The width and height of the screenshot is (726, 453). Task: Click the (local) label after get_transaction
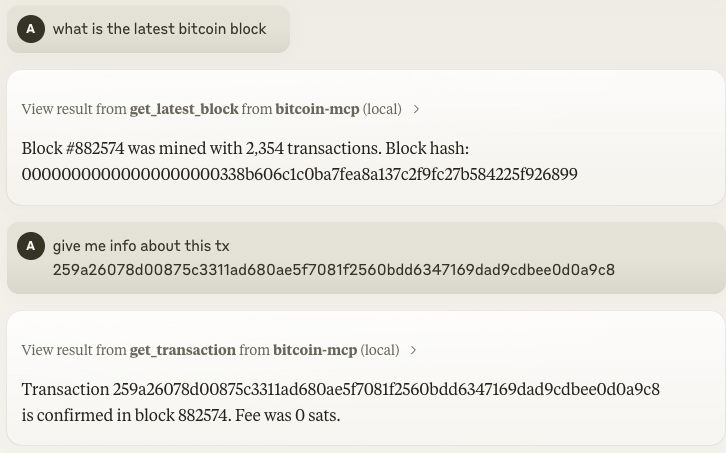pyautogui.click(x=380, y=350)
